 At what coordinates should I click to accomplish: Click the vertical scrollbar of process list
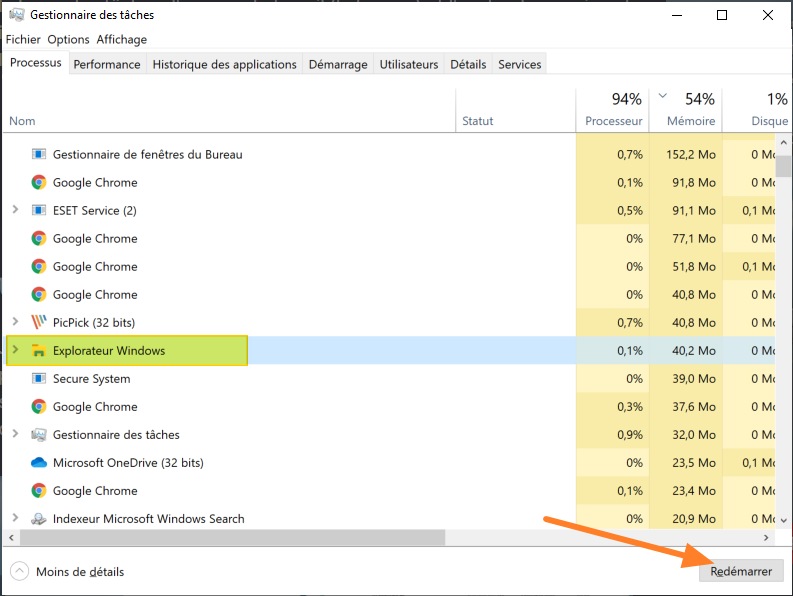pyautogui.click(x=784, y=165)
